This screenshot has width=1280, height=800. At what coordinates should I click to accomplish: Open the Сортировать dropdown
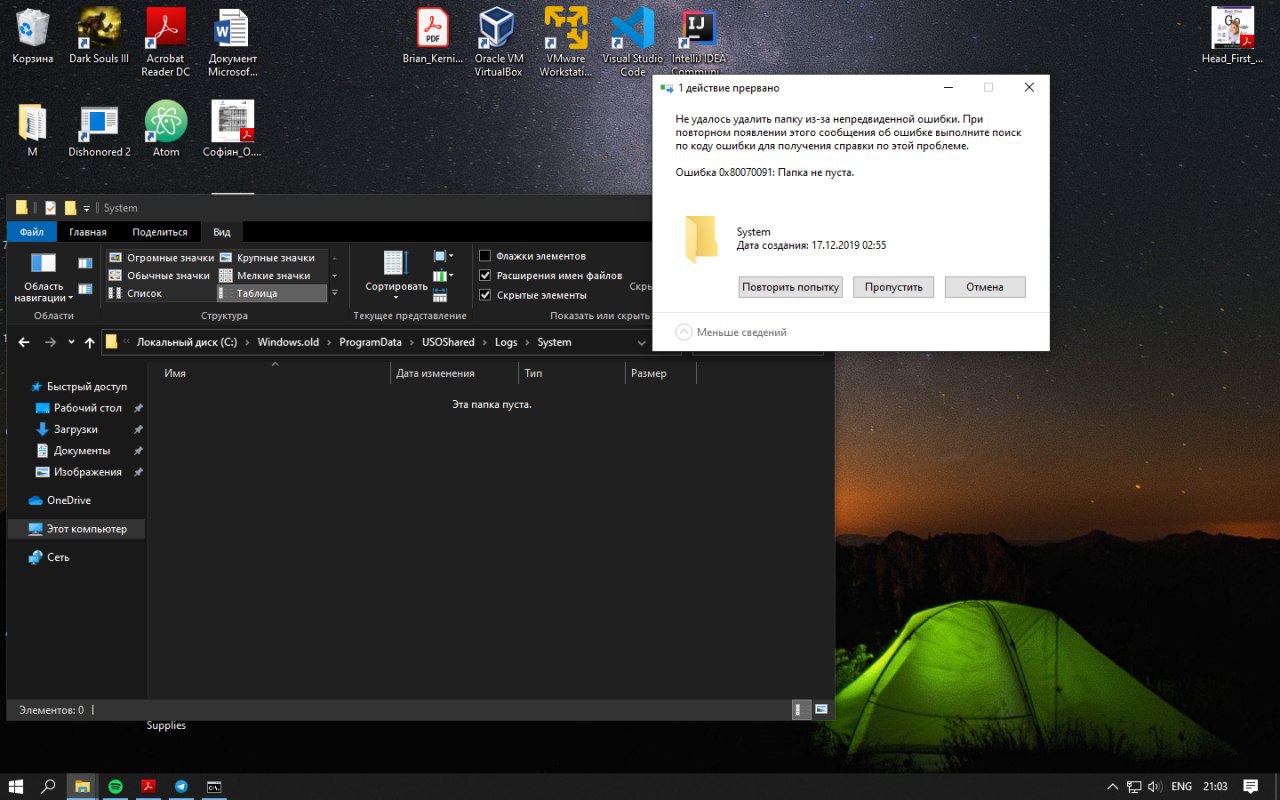point(396,276)
